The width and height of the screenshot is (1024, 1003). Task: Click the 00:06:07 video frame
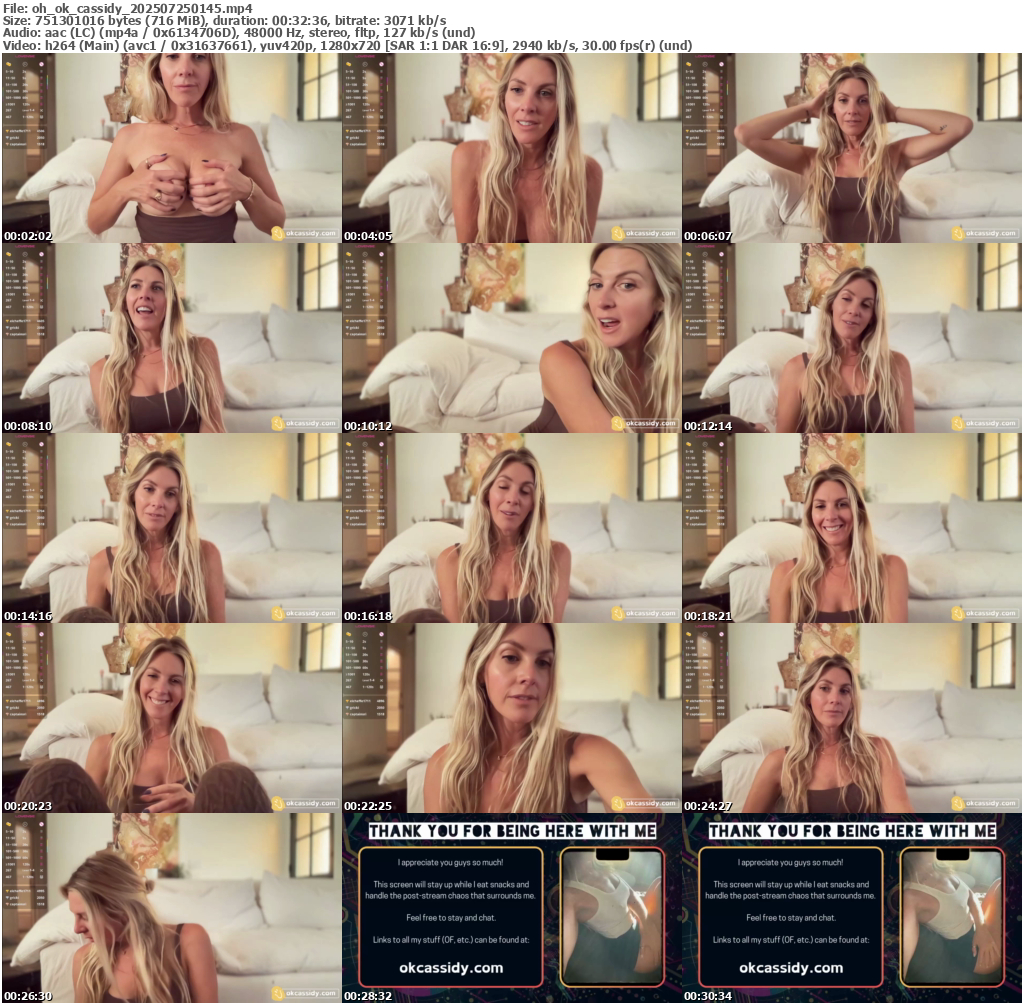point(852,148)
